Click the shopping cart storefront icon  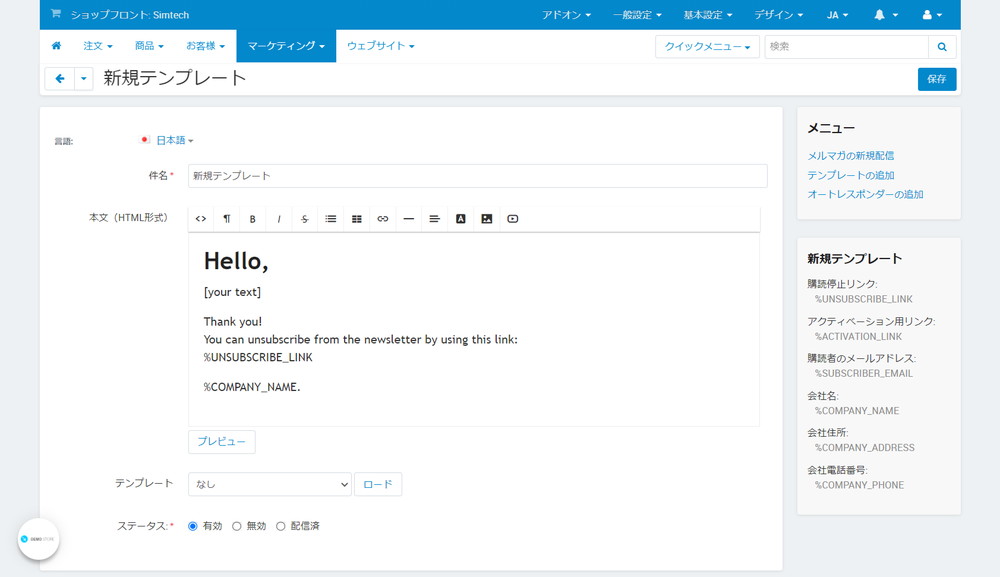[x=56, y=13]
